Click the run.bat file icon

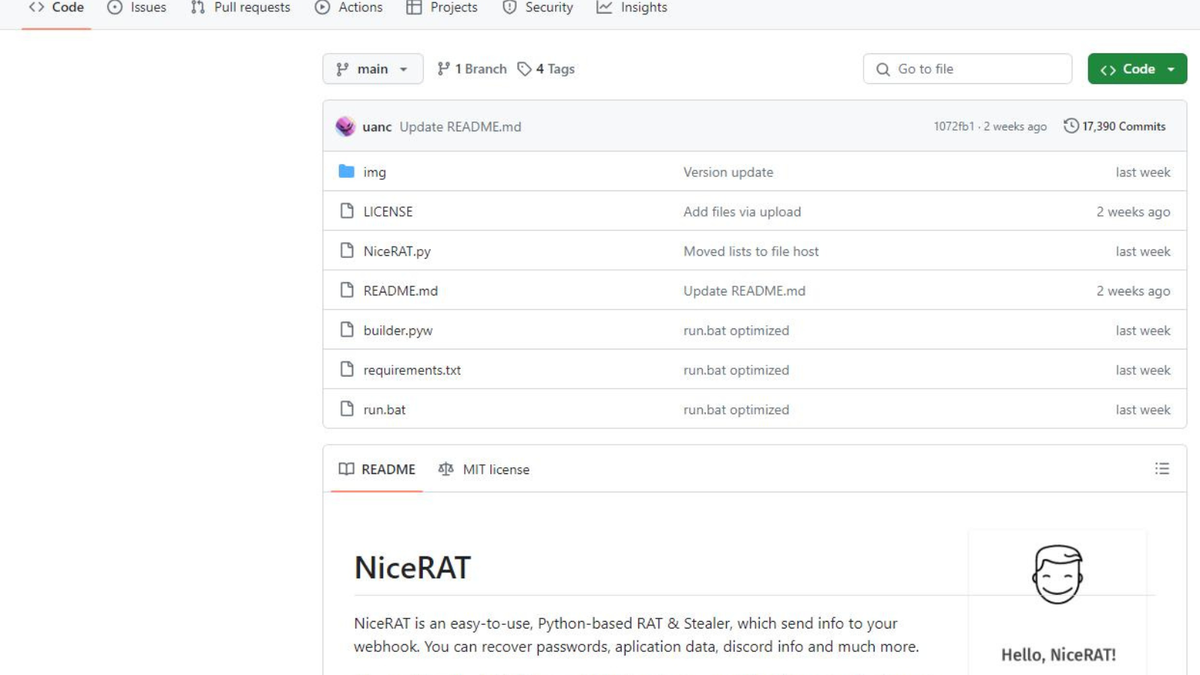347,410
